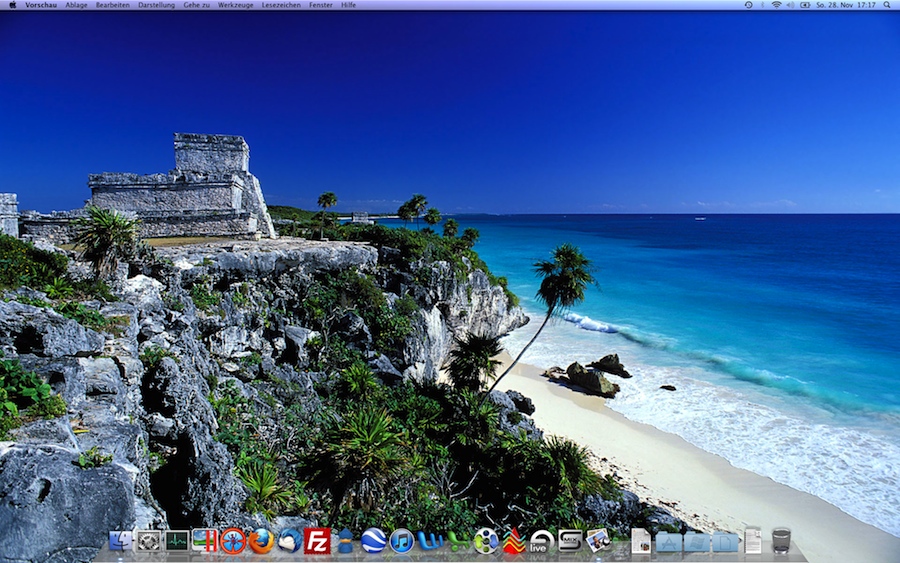Click the Preview app icon in dock
The image size is (900, 563).
[598, 541]
